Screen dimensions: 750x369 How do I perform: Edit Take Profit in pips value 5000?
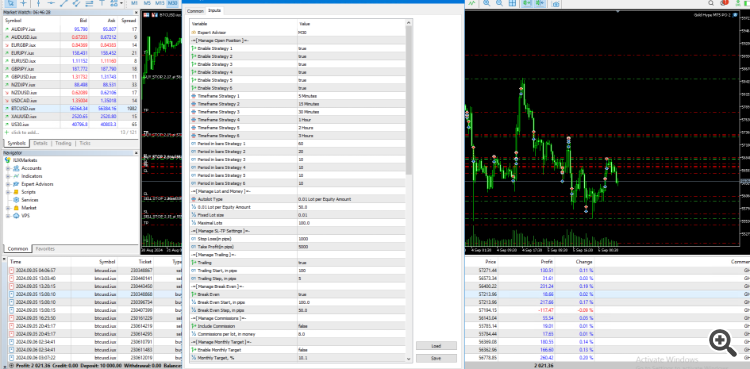click(351, 247)
